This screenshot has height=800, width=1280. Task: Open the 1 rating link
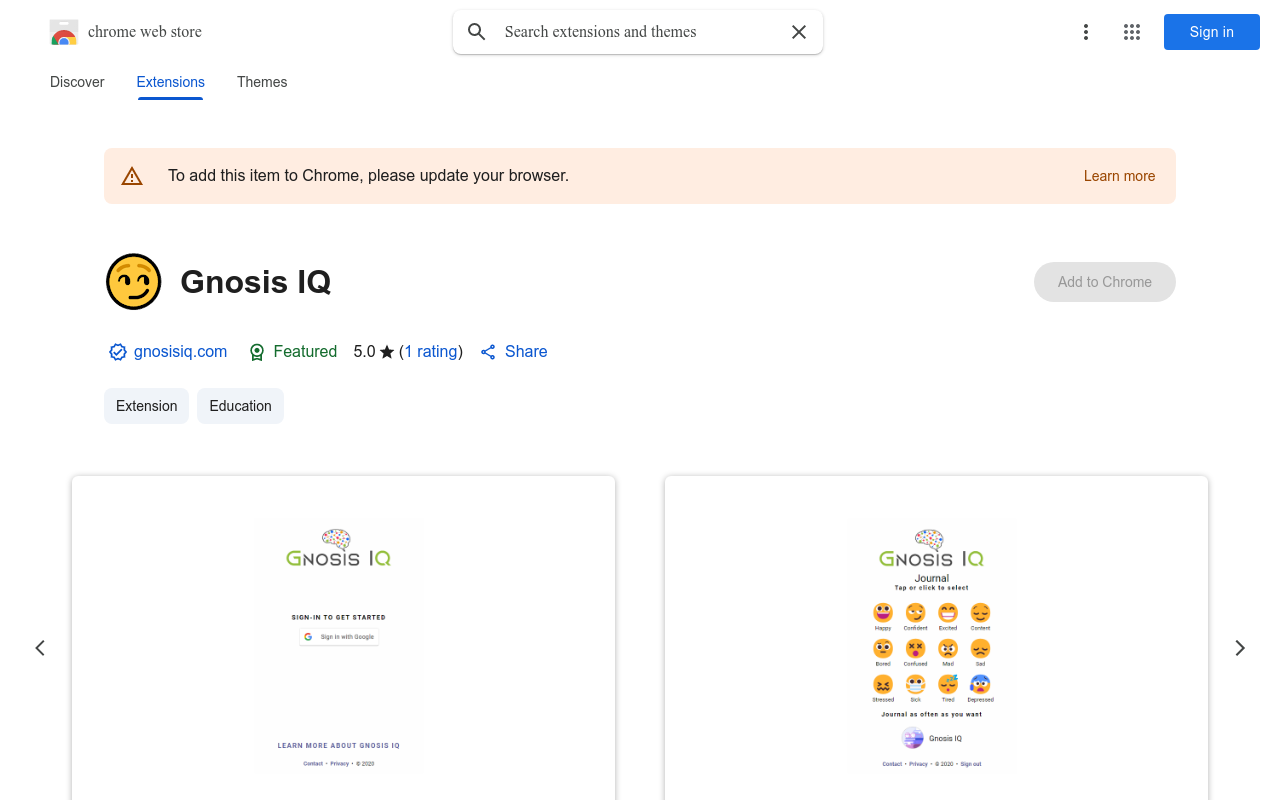tap(431, 352)
